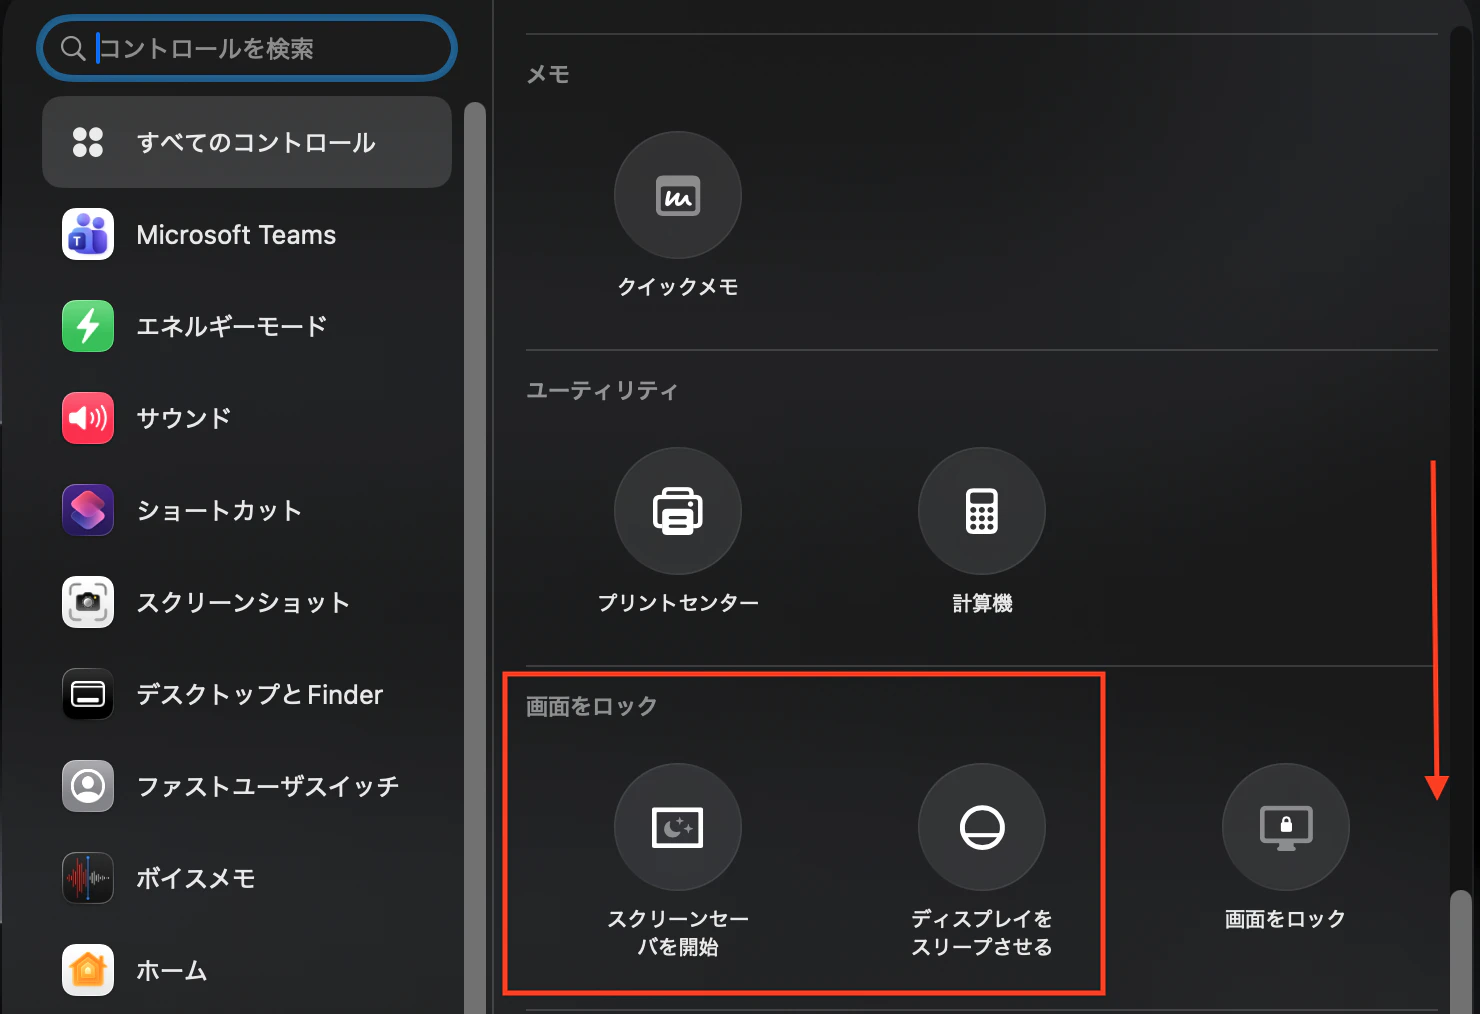Select すべてのコントロール in the sidebar

coord(247,142)
